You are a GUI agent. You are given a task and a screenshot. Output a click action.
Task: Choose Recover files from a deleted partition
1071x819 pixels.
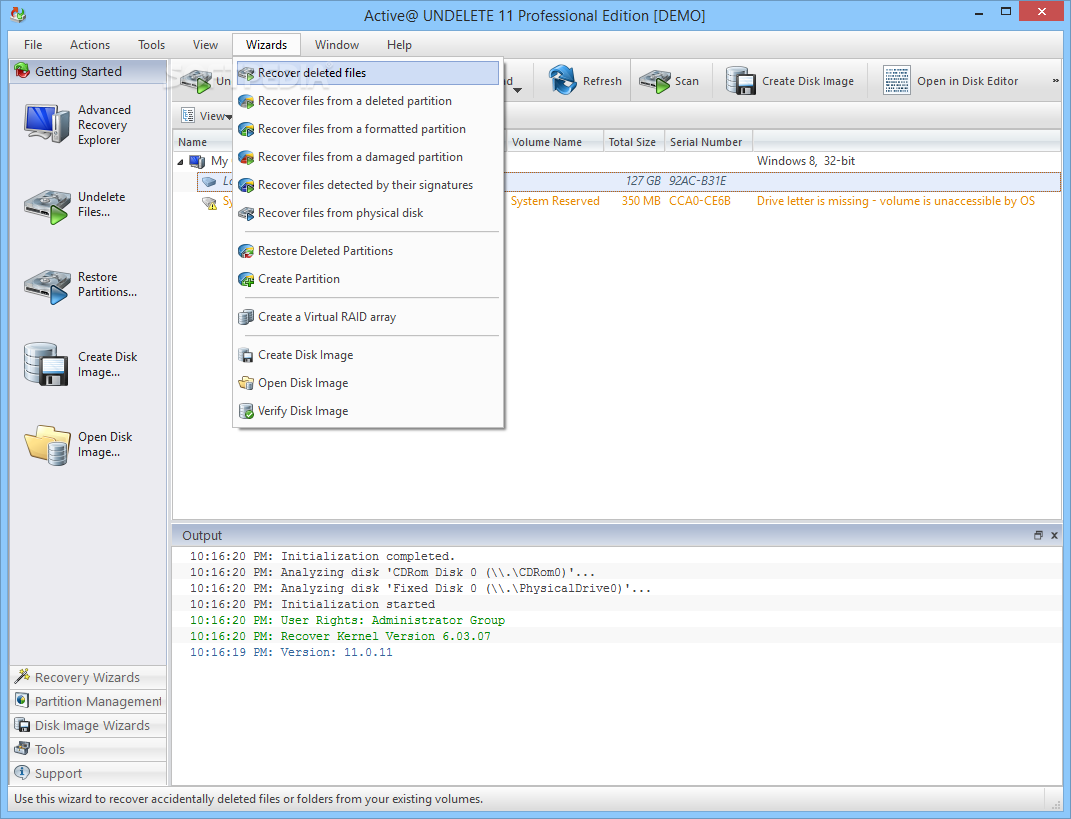367,101
